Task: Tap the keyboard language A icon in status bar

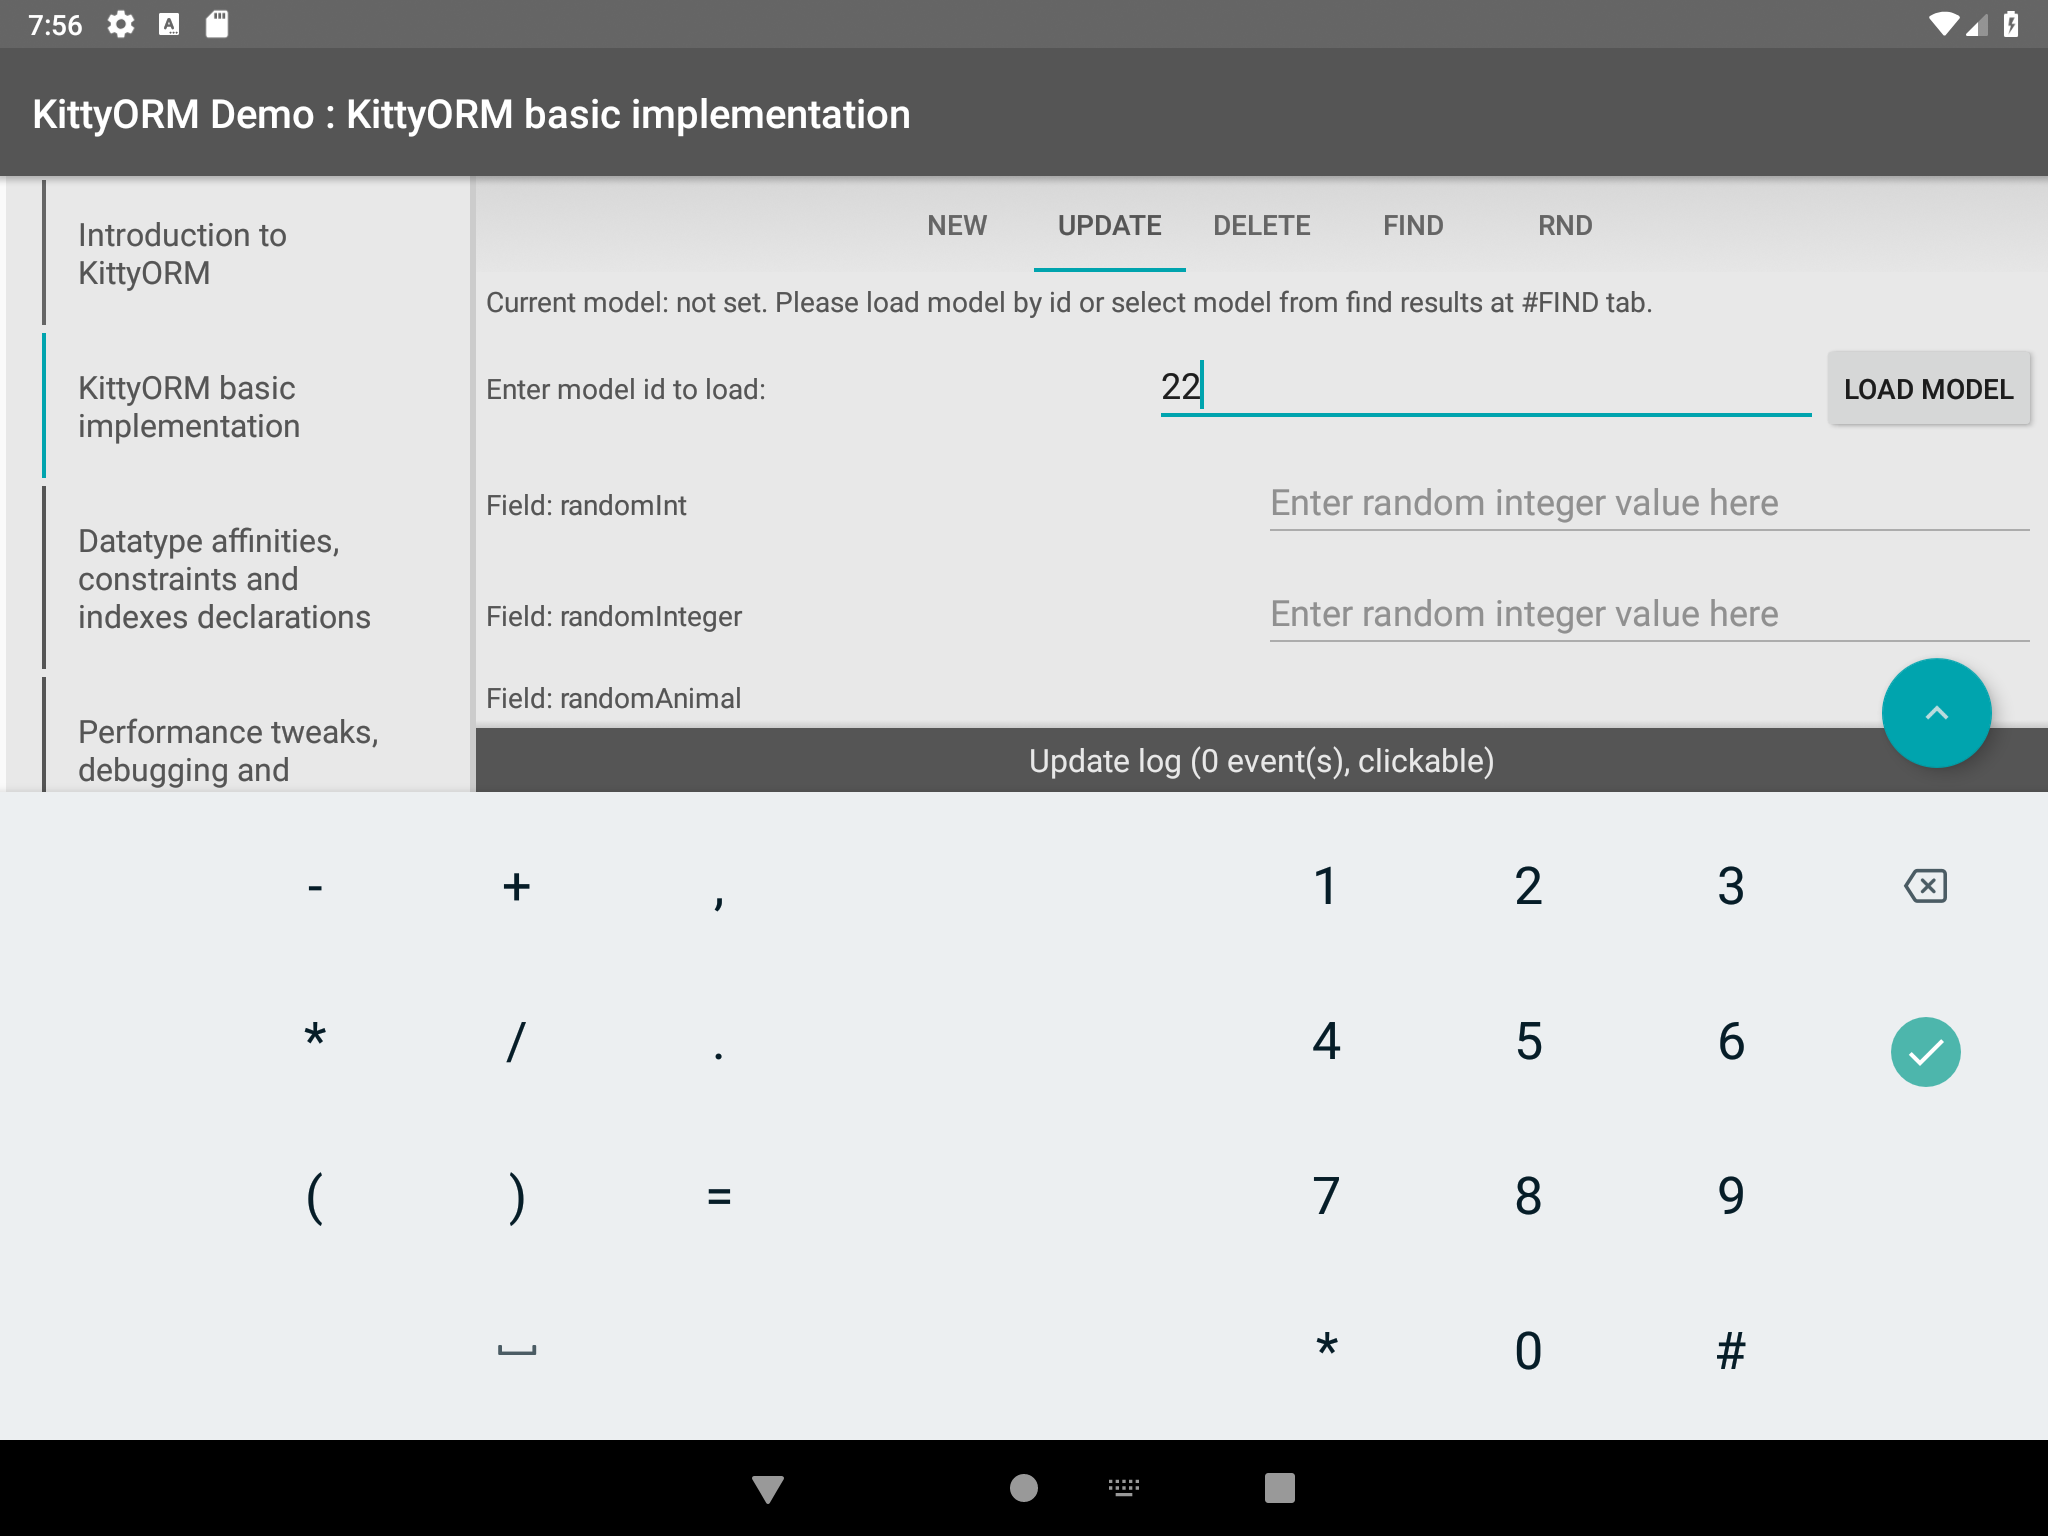Action: (169, 24)
